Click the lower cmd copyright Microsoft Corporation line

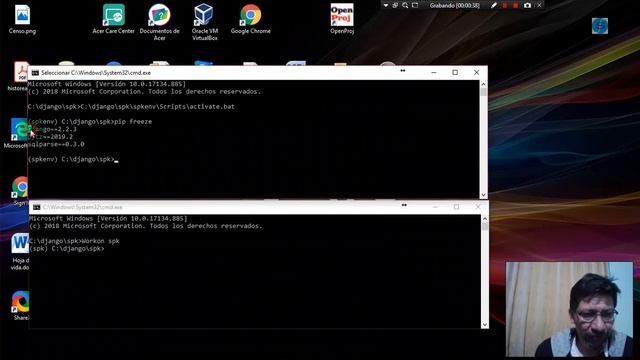coord(146,226)
